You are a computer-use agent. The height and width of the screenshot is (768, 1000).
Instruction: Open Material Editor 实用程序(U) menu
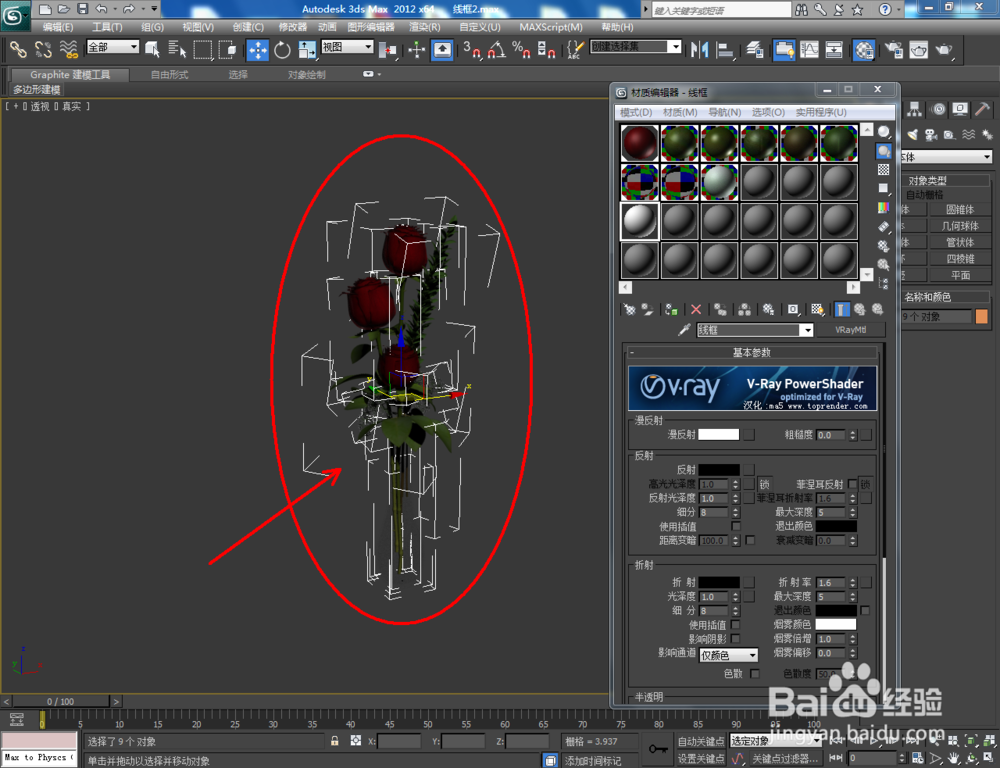(x=821, y=112)
